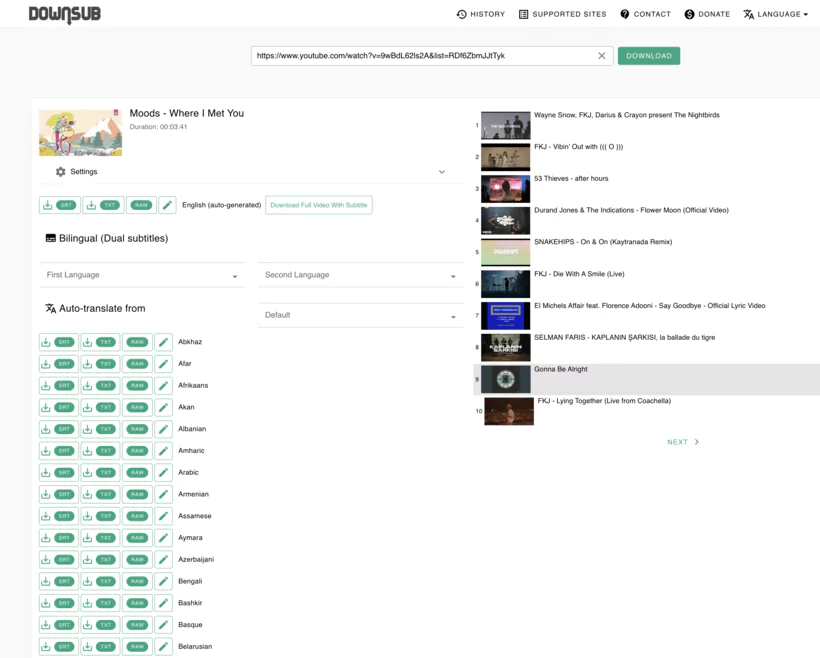
Task: Download Arabic SRT subtitle
Action: (x=59, y=473)
